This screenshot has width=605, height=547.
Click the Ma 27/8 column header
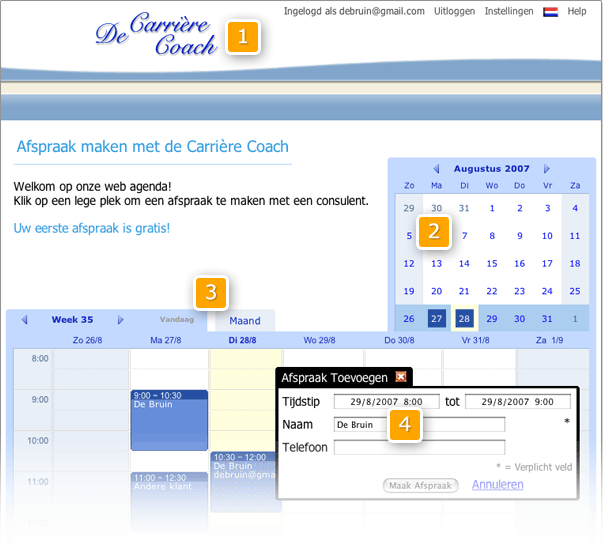[166, 340]
